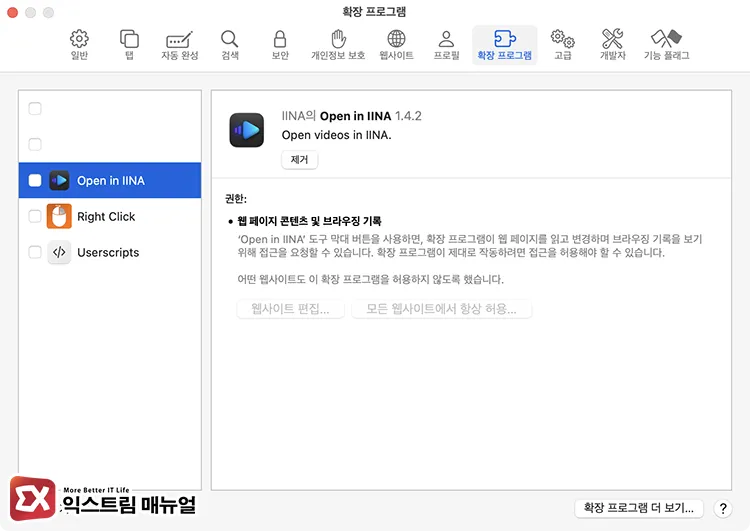Viewport: 750px width, 531px height.
Task: Open the 보안 (Security) lock pane
Action: click(x=280, y=45)
